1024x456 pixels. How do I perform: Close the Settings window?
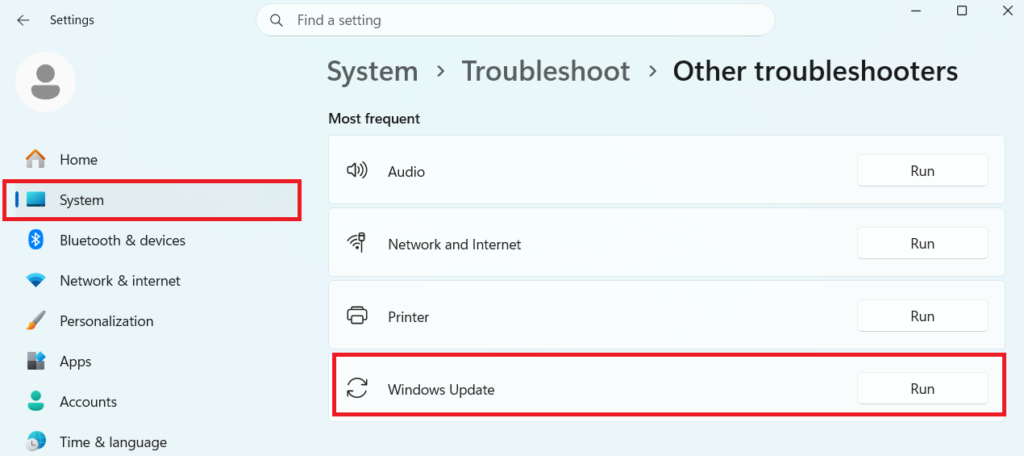1006,10
